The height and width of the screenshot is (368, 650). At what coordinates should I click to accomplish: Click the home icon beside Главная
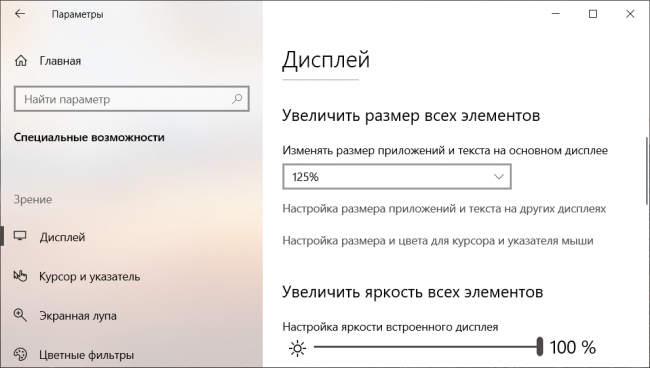tap(21, 61)
